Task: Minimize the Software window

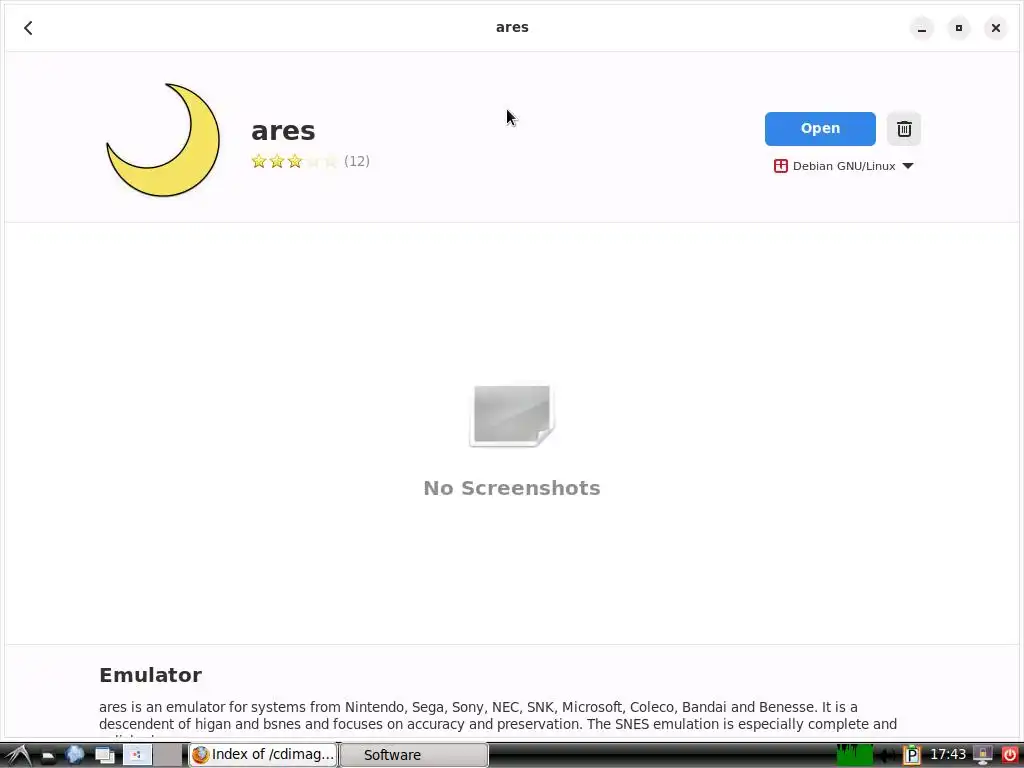Action: (921, 28)
